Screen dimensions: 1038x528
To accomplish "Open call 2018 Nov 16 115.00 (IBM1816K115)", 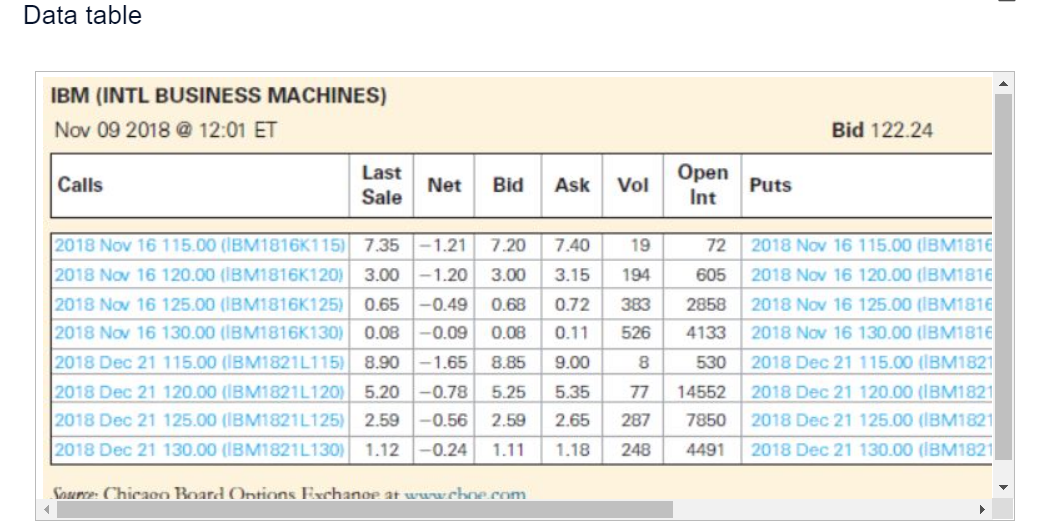I will [200, 245].
